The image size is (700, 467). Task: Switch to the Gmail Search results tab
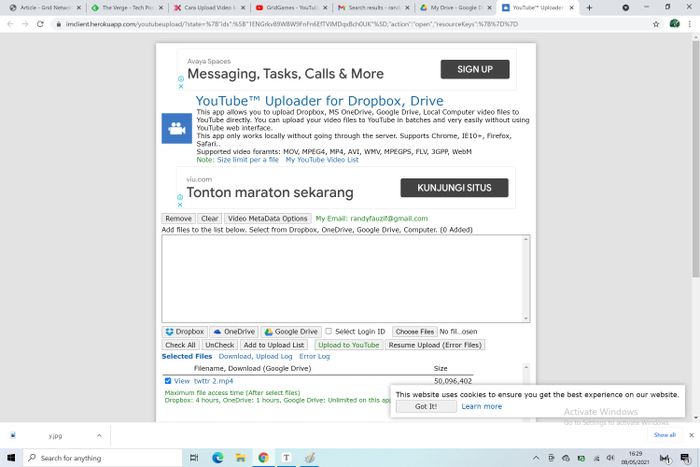point(373,8)
